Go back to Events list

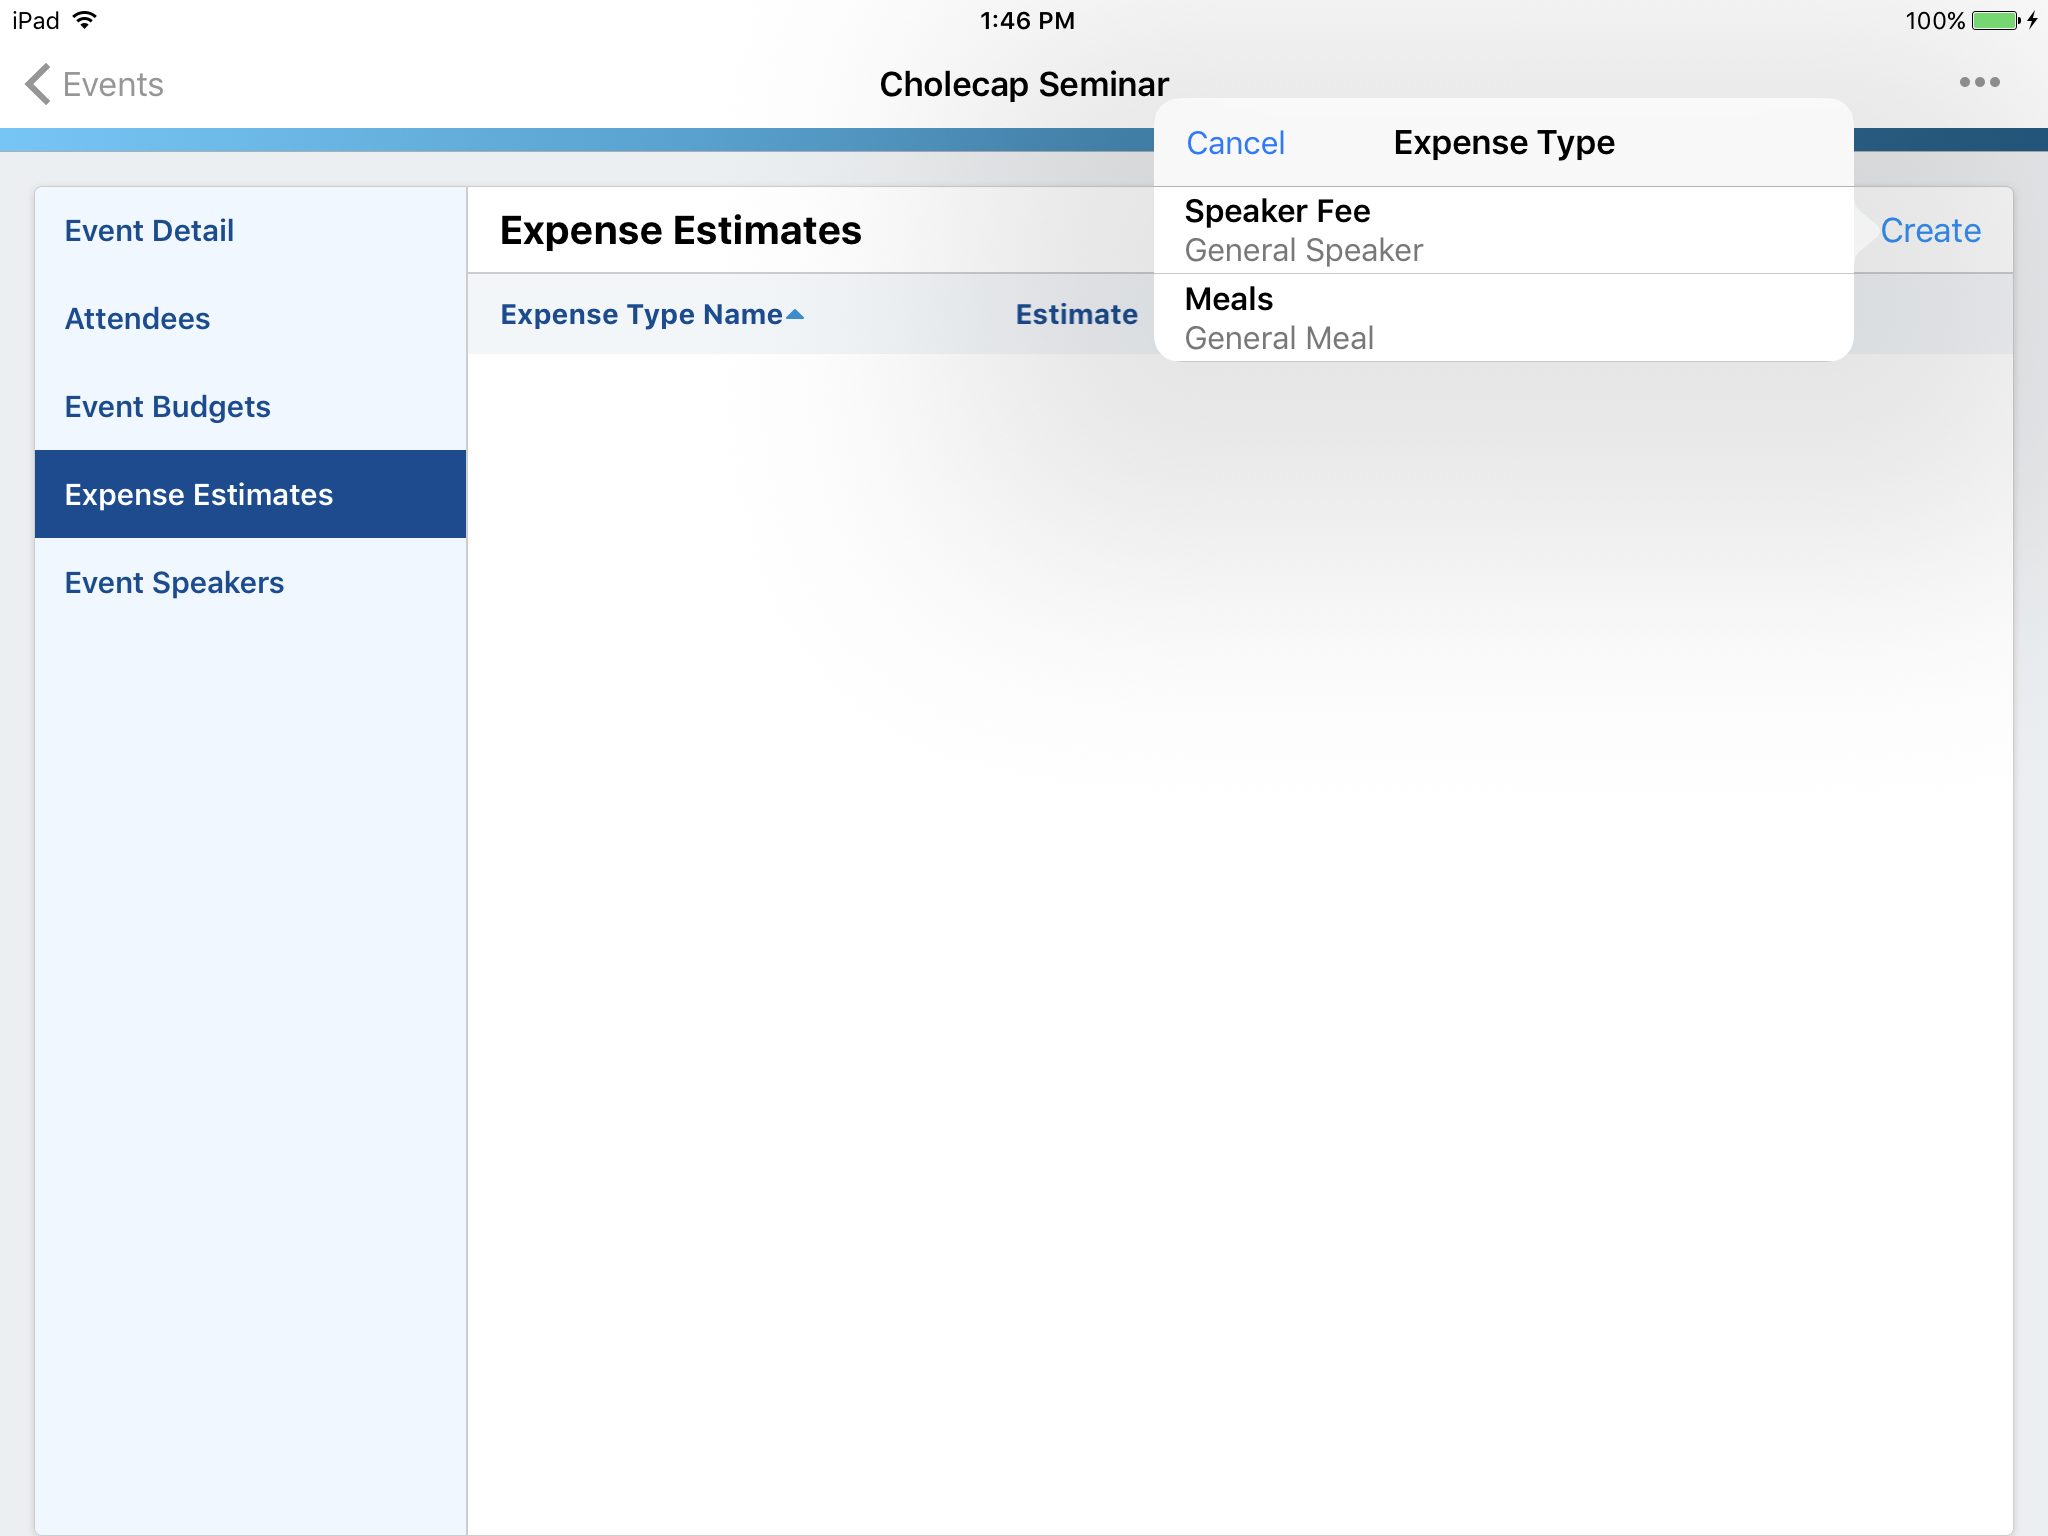(x=112, y=85)
